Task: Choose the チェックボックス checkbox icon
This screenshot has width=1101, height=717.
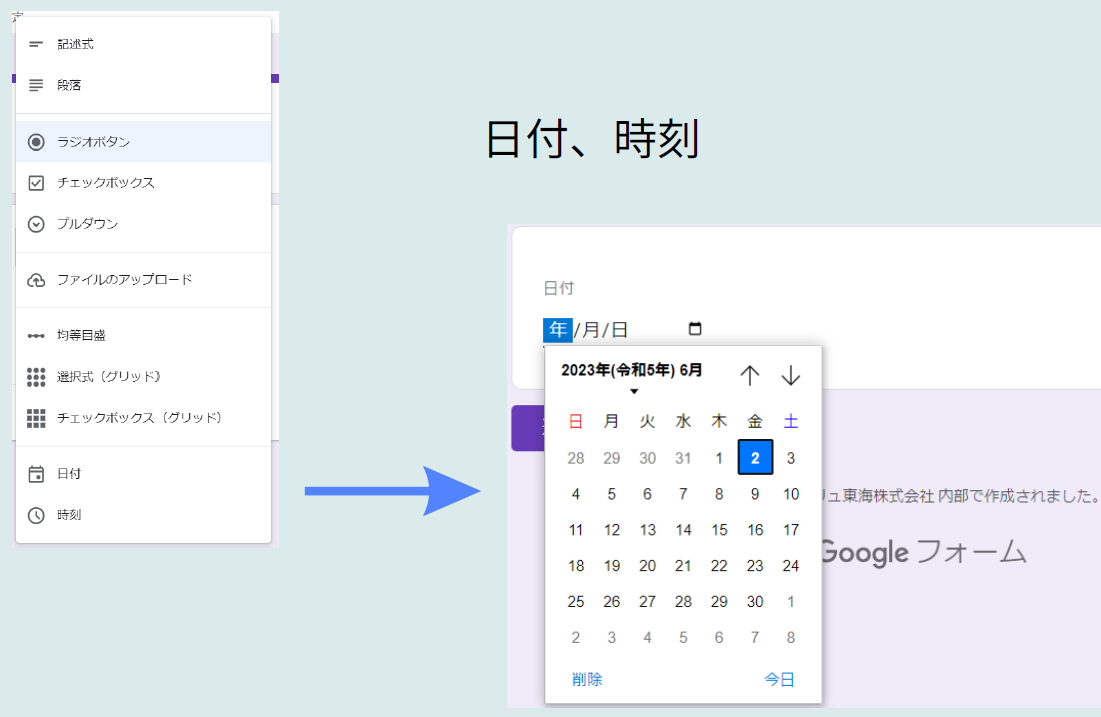Action: pyautogui.click(x=36, y=183)
